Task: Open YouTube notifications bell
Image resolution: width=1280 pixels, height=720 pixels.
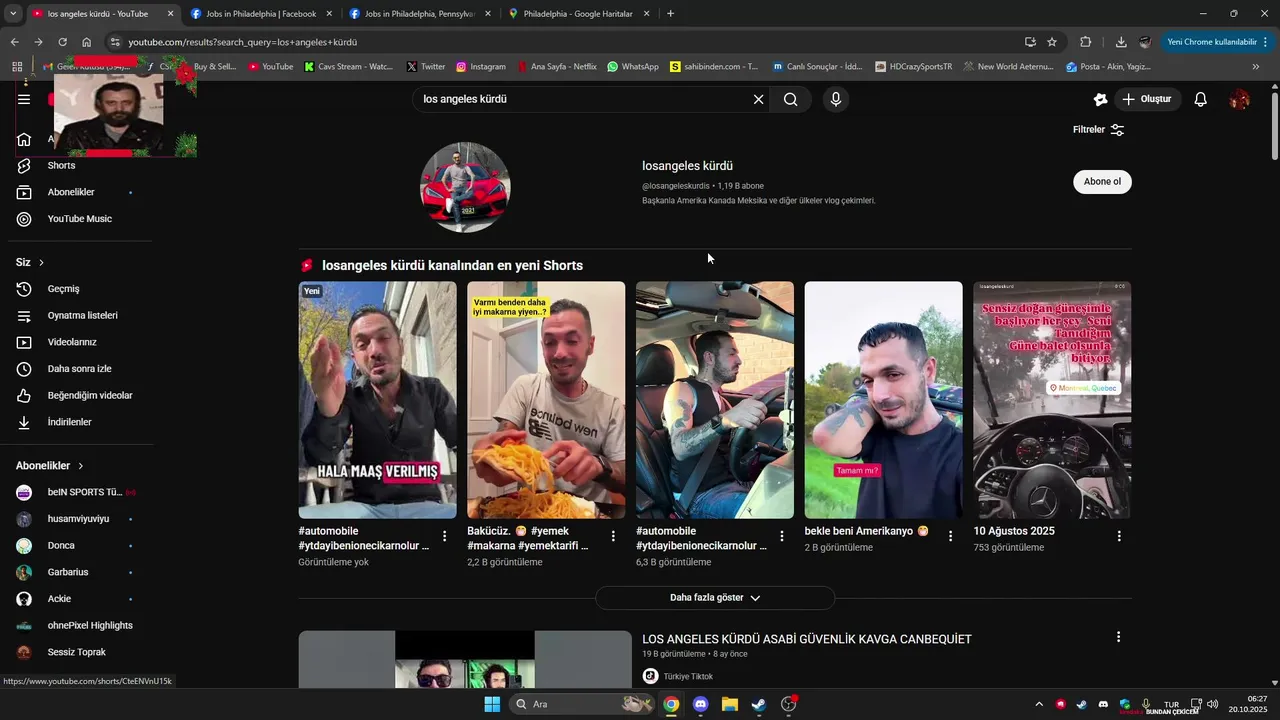Action: [x=1201, y=99]
